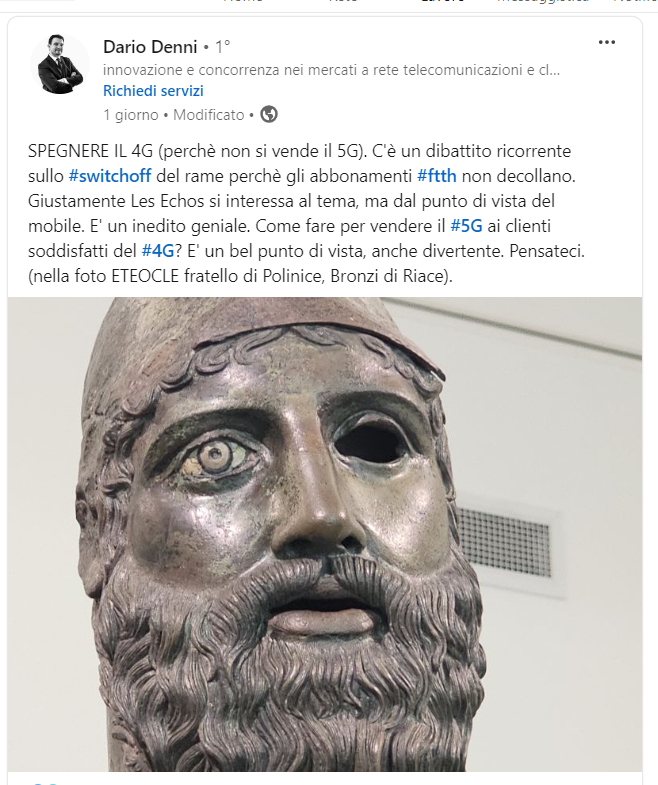Click the globe public visibility icon
Screen dimensions: 658x785
(x=269, y=115)
